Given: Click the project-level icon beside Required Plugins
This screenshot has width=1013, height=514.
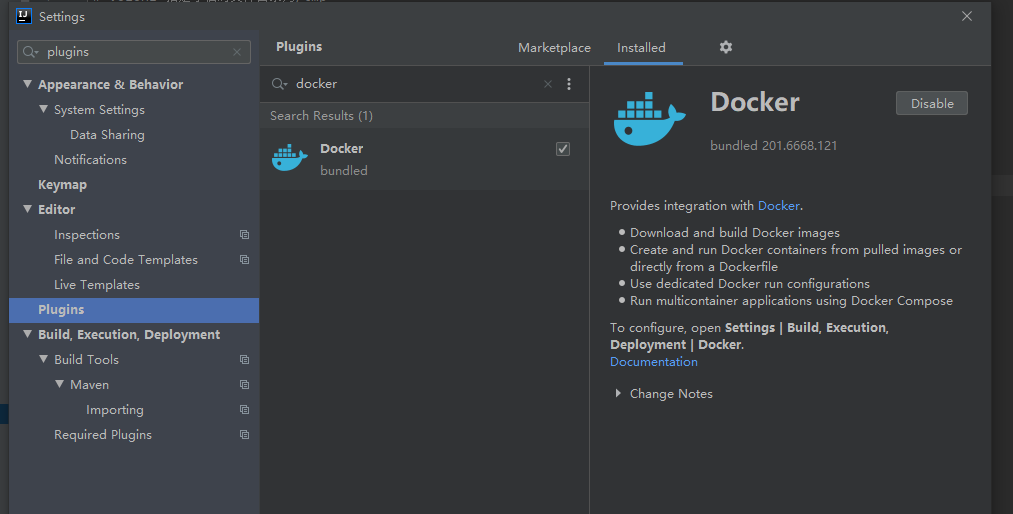Looking at the screenshot, I should tap(244, 435).
